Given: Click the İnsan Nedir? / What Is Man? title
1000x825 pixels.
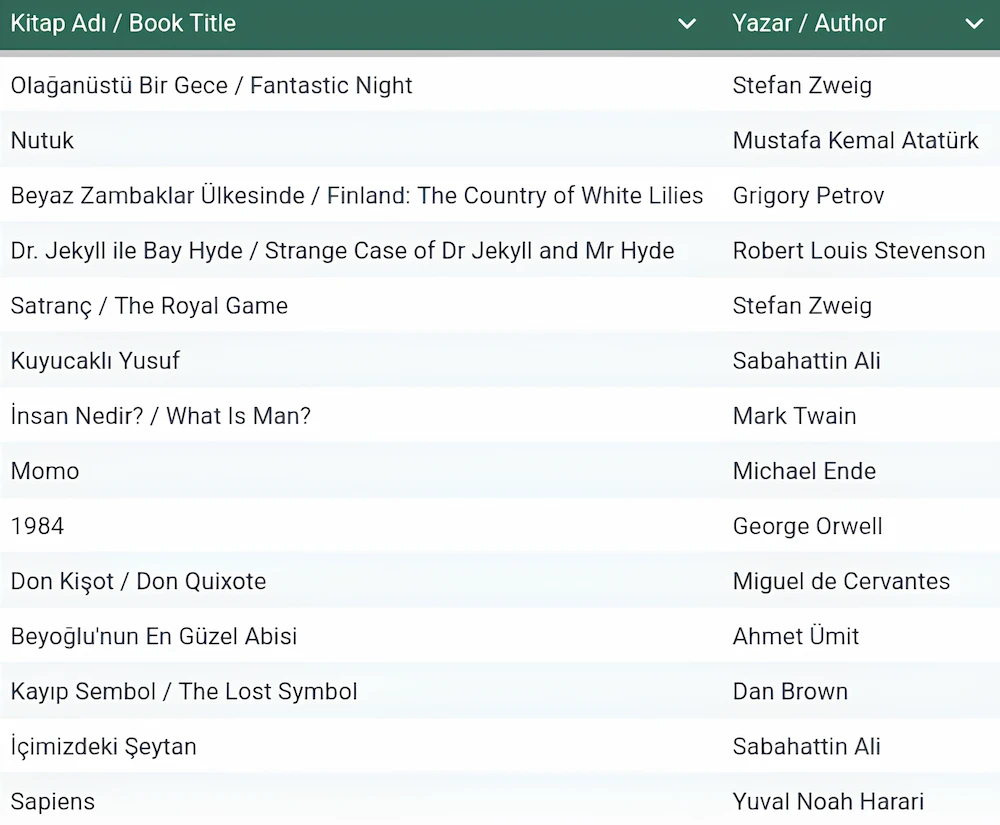Looking at the screenshot, I should pos(161,416).
